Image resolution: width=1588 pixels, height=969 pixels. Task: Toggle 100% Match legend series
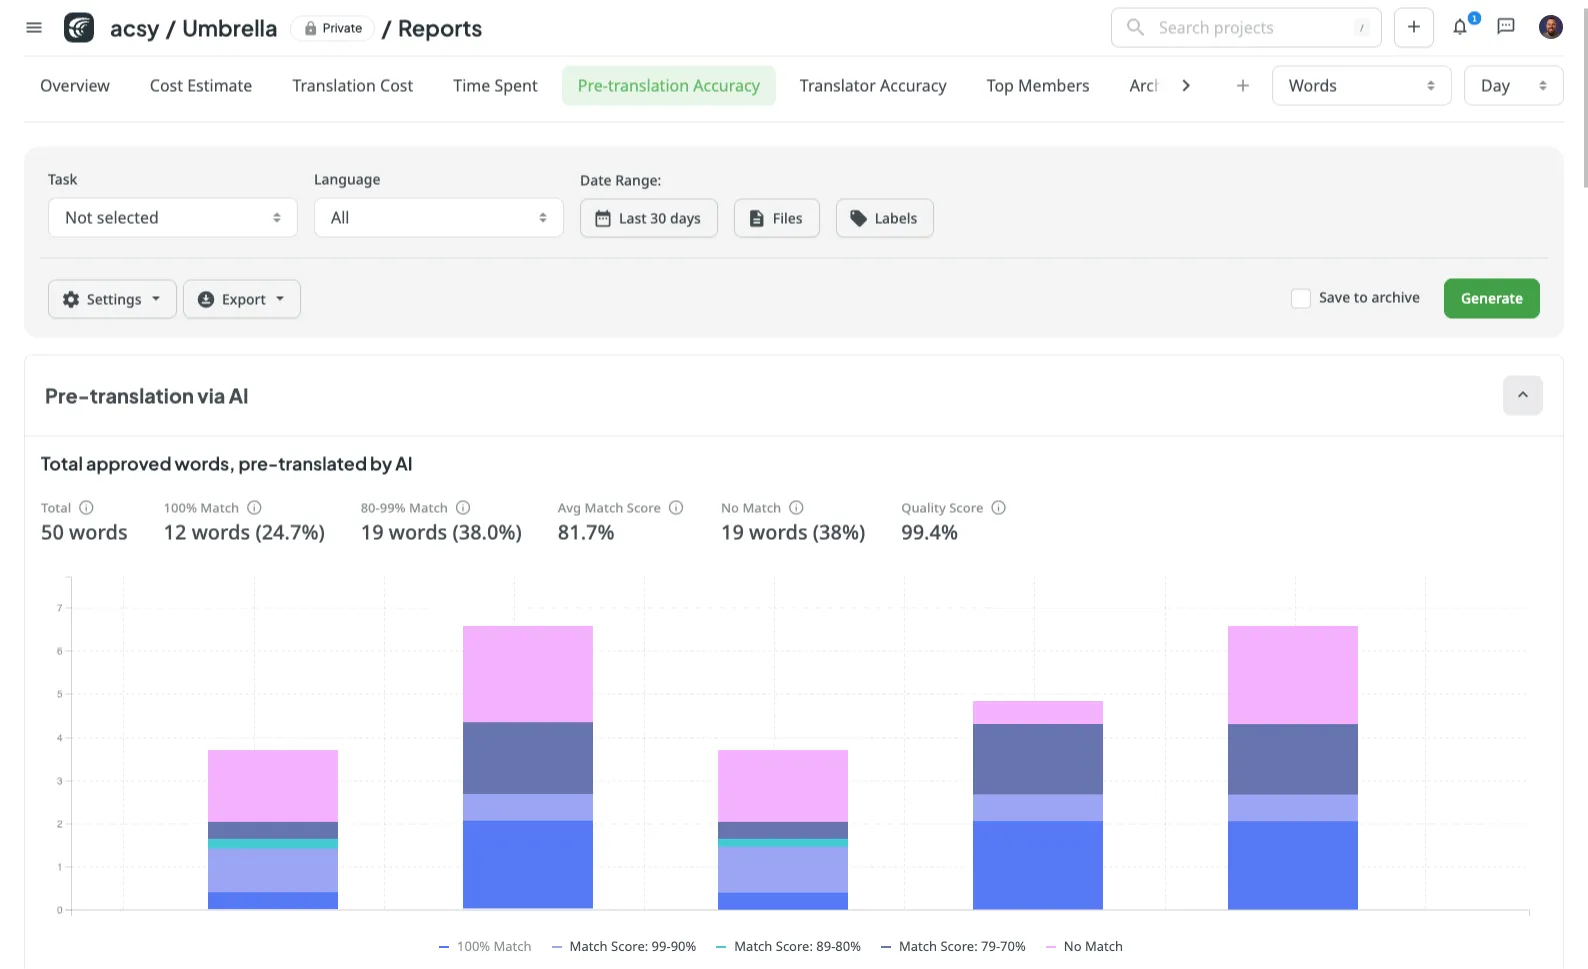485,947
